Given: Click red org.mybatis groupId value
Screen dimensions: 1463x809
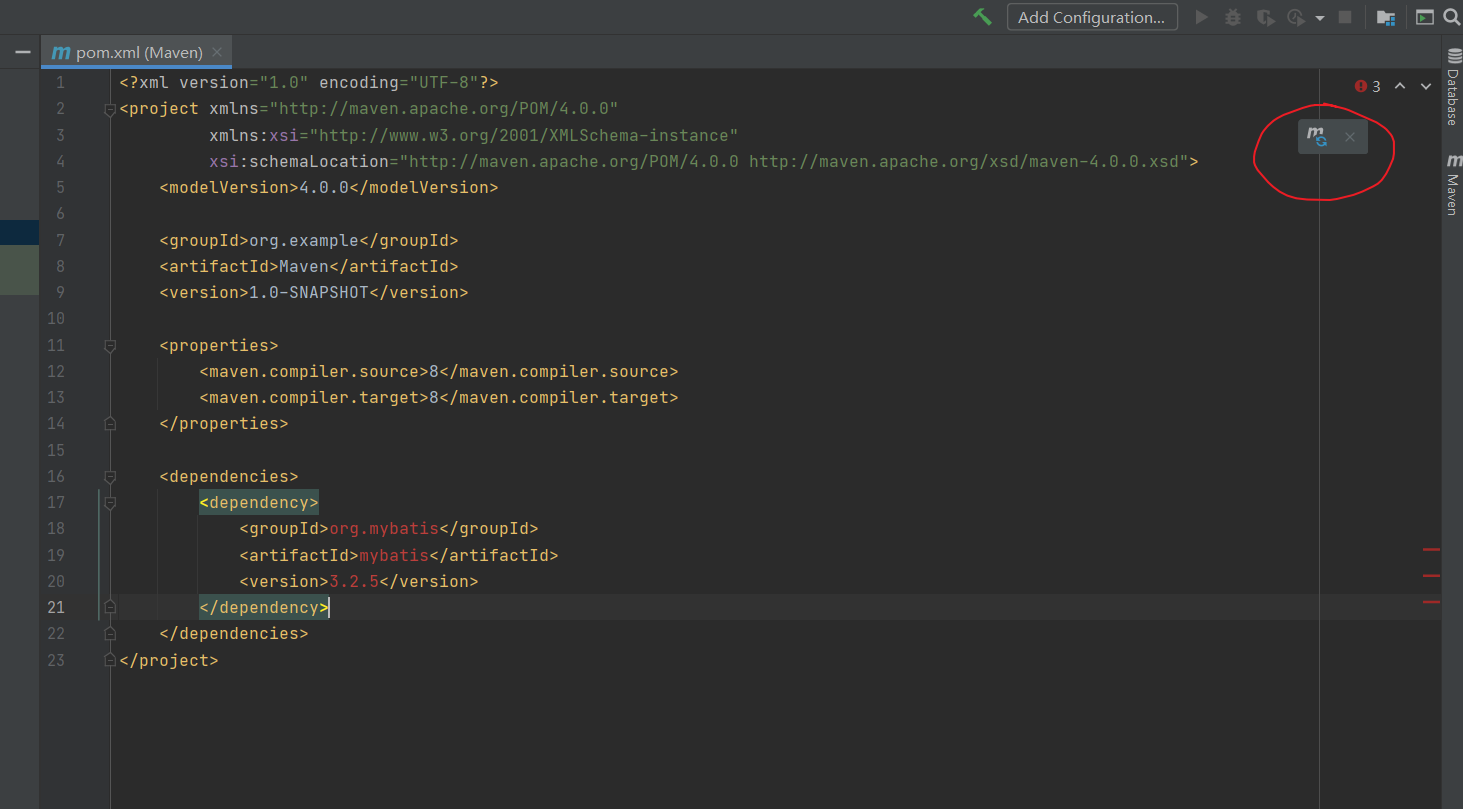Looking at the screenshot, I should [x=384, y=528].
